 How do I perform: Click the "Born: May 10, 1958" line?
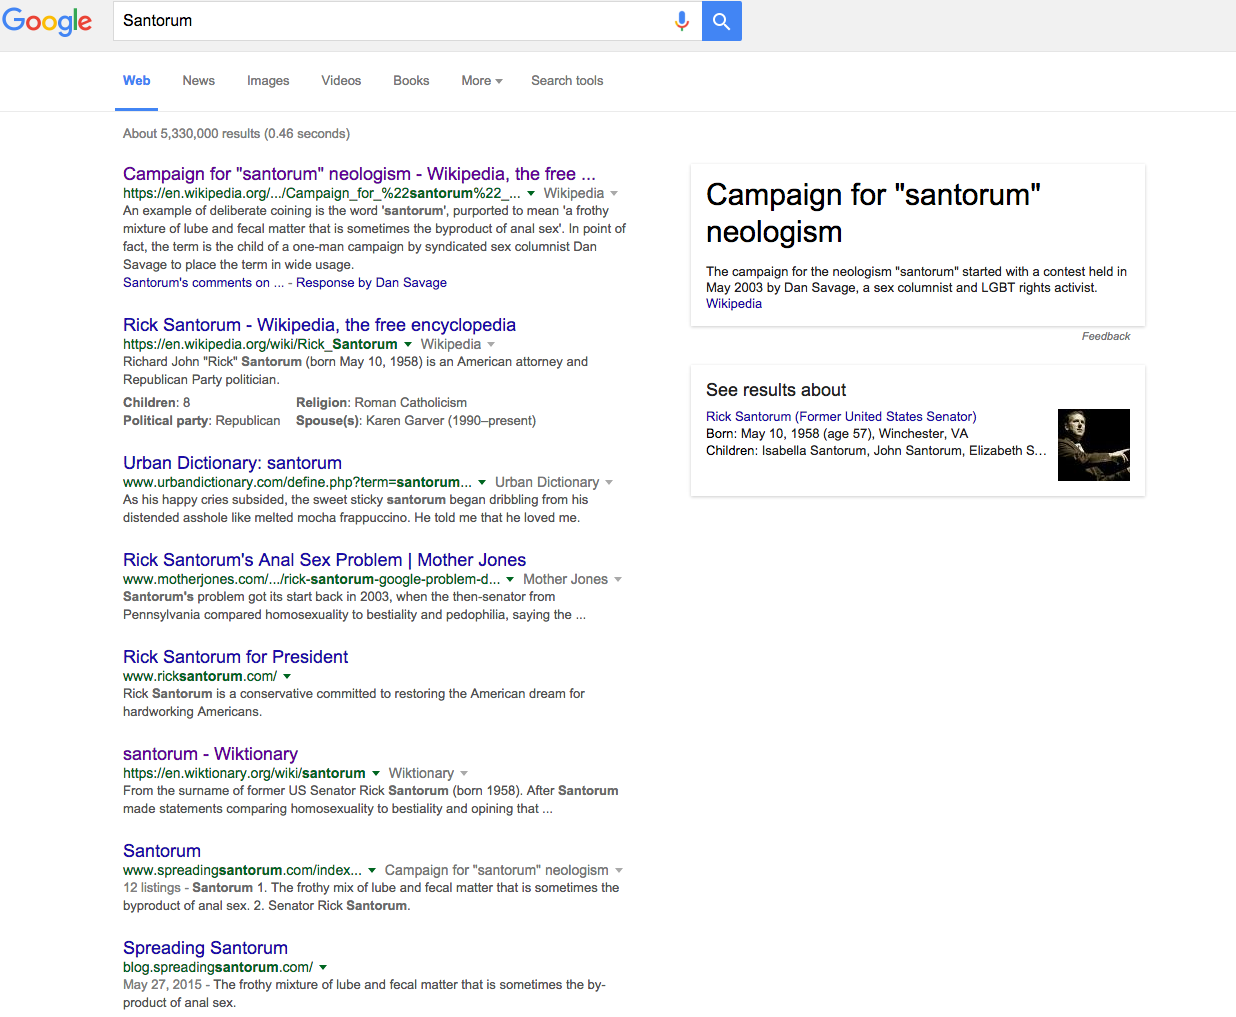(837, 434)
